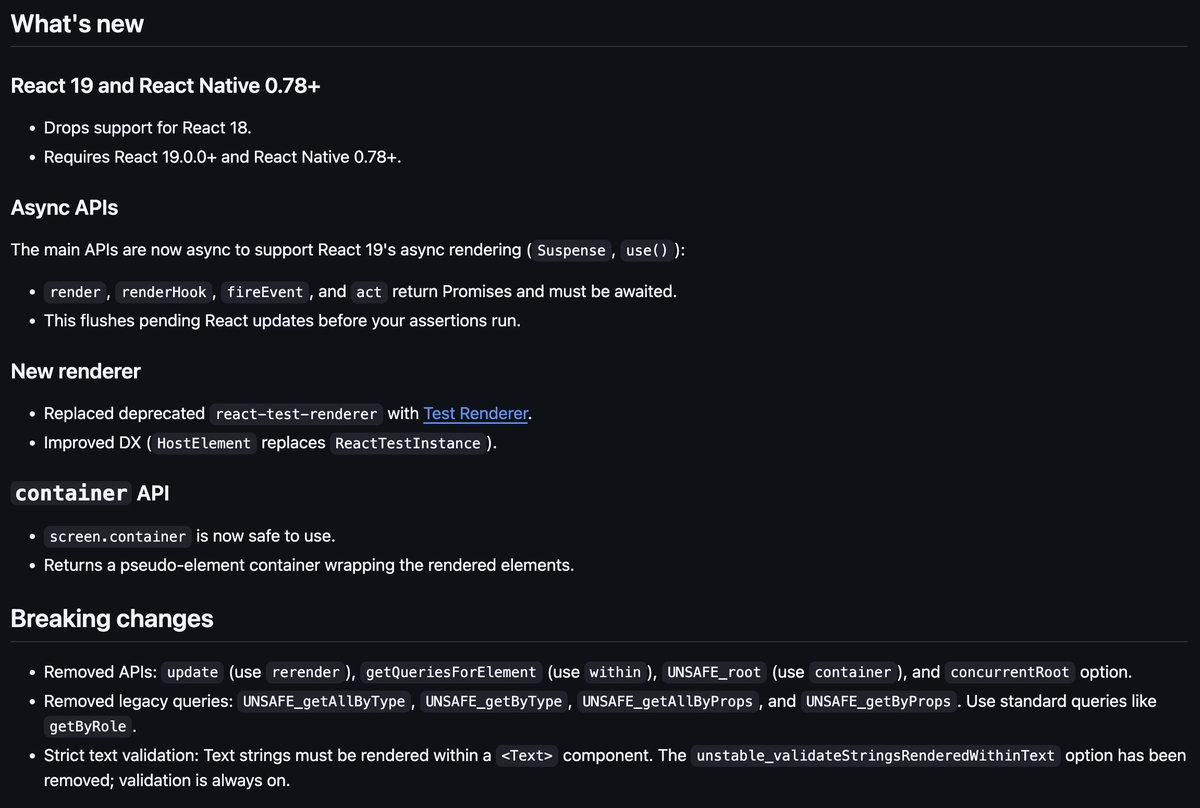The image size is (1200, 808).
Task: Click the "Requires React 19.0.0+" bullet text
Action: pyautogui.click(x=222, y=157)
